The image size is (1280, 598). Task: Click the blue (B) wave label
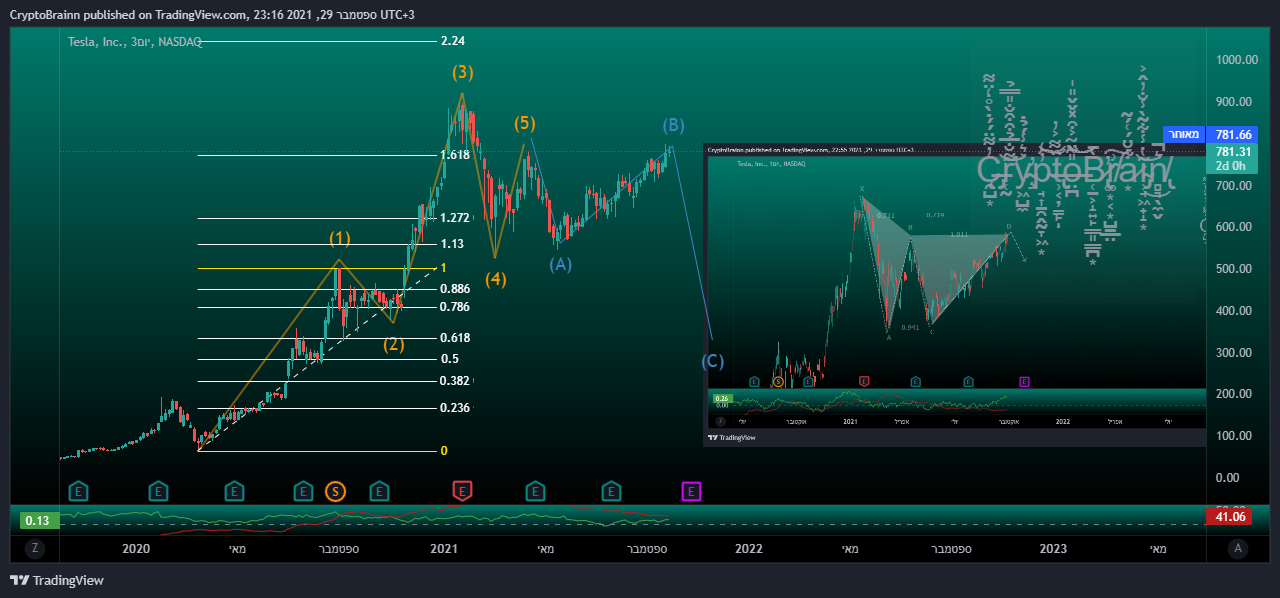673,125
